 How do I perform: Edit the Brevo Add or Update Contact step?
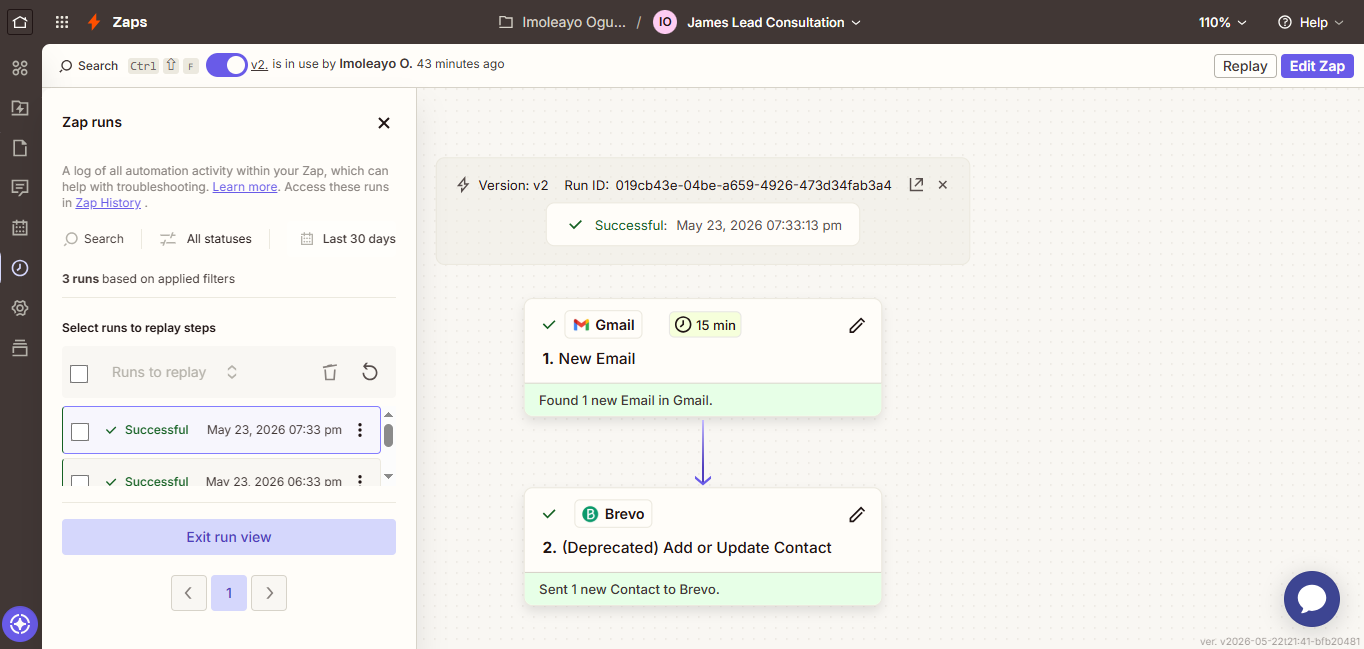click(x=856, y=514)
